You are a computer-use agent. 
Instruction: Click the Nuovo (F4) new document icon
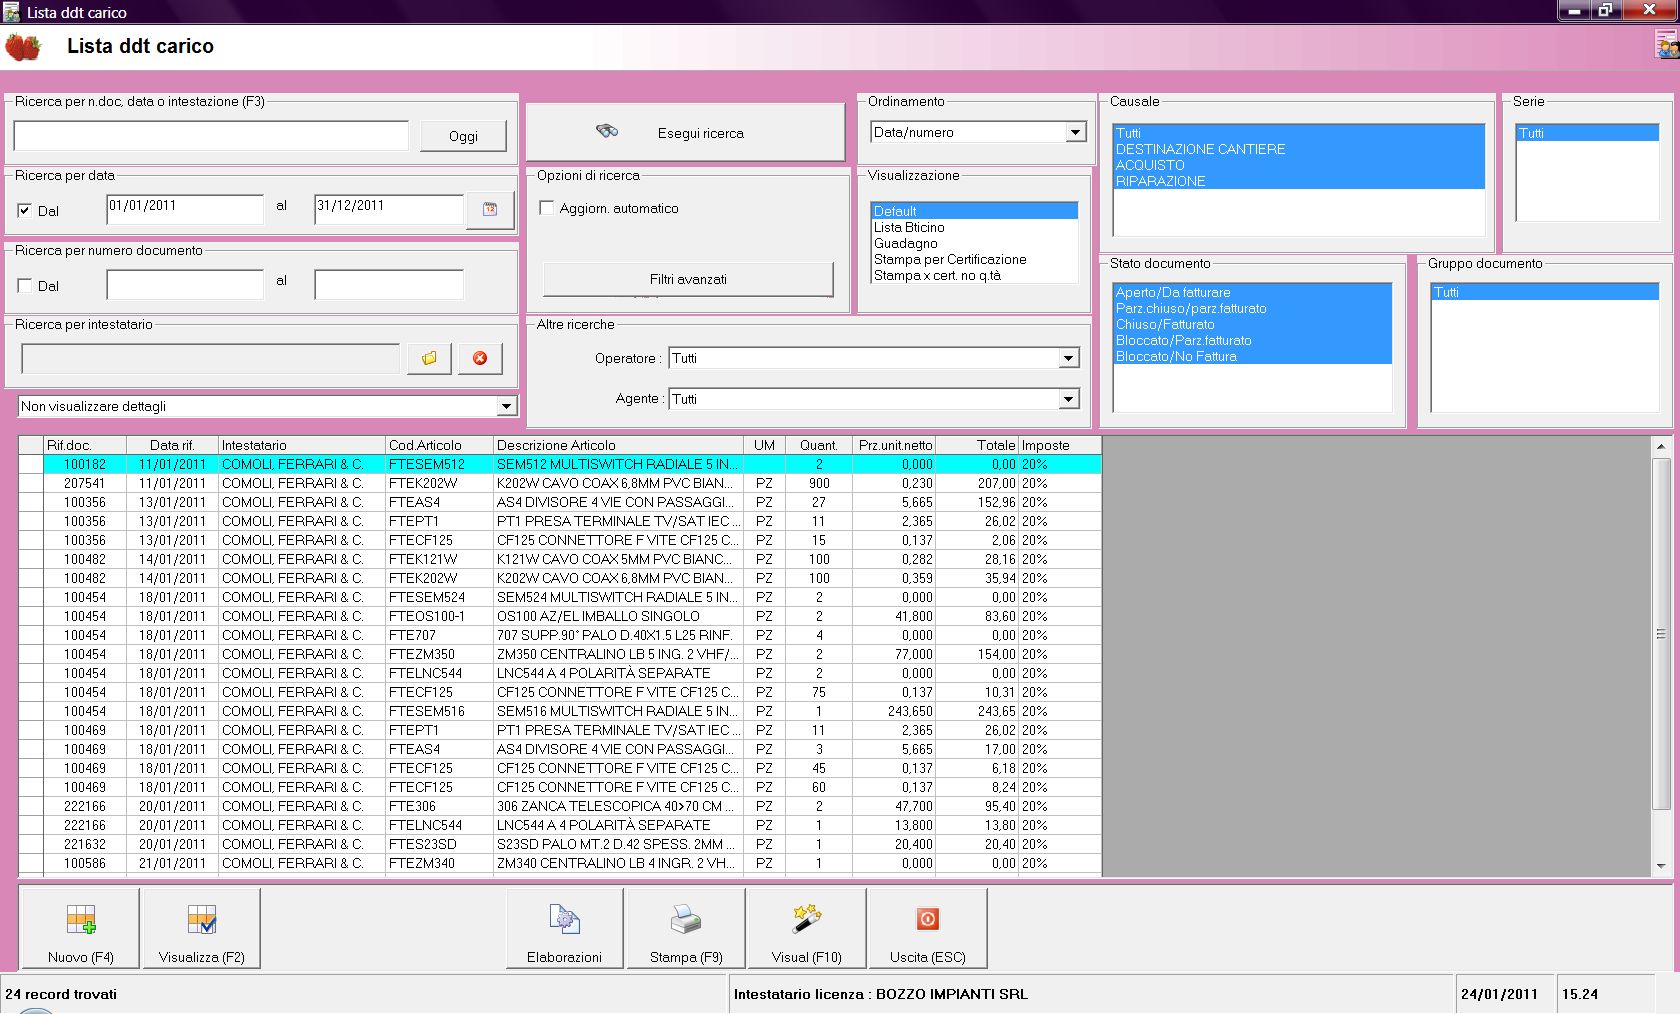(x=80, y=920)
